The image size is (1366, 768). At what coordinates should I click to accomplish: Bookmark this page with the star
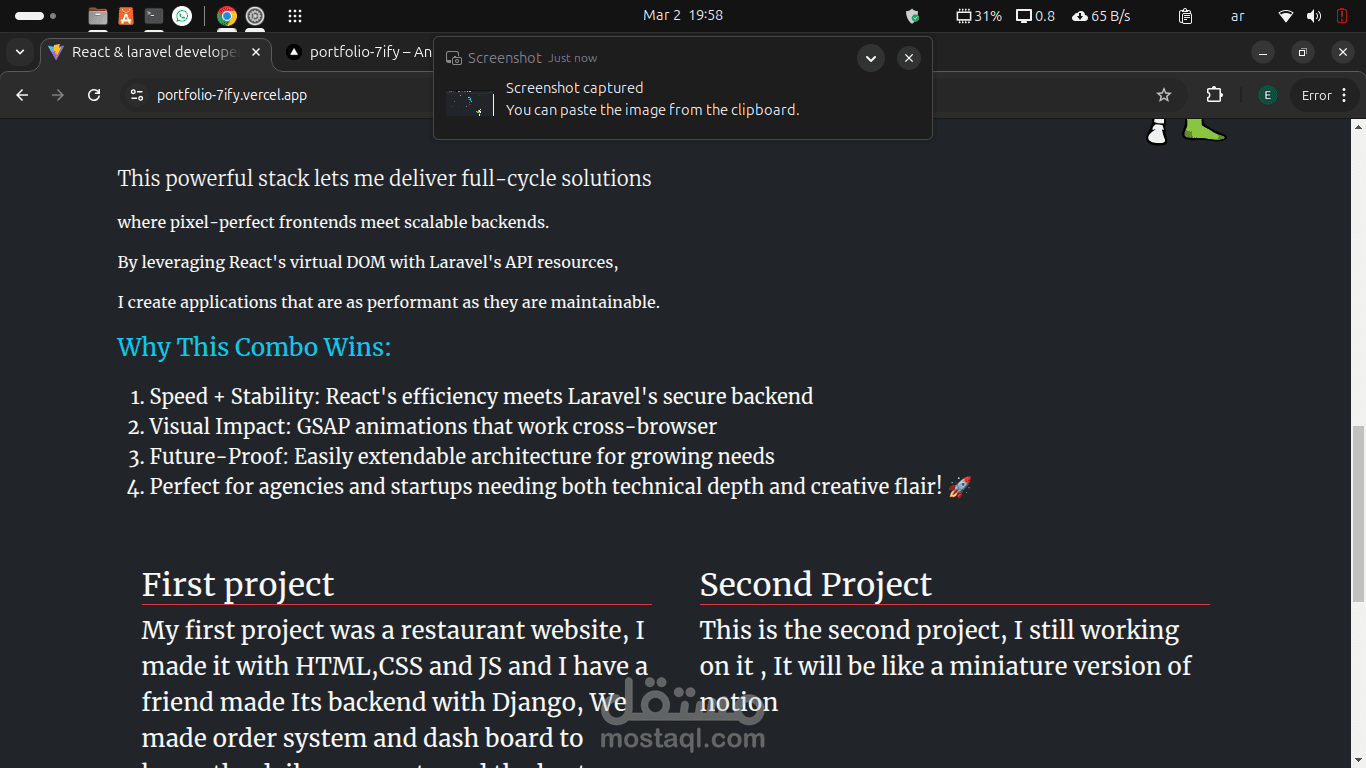click(1163, 95)
